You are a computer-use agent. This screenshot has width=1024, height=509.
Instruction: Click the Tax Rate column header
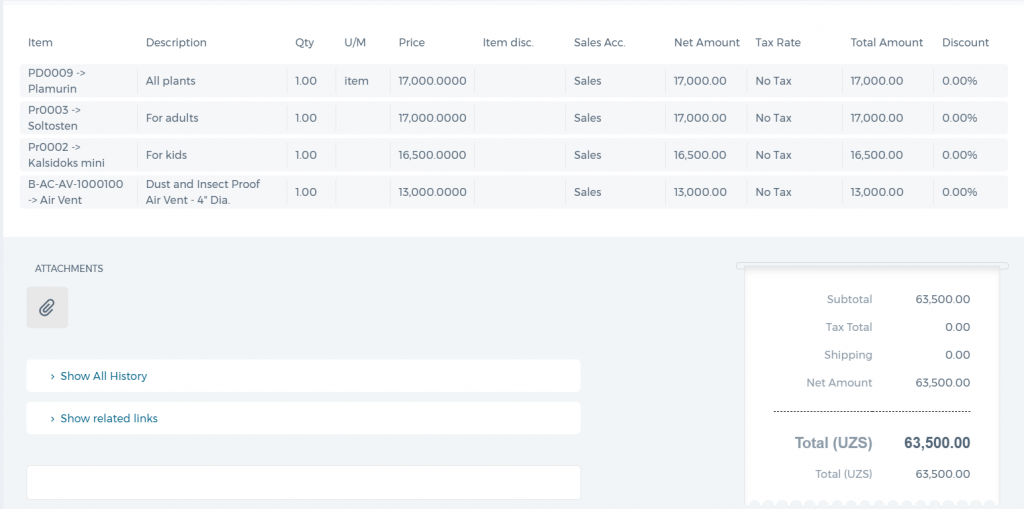pos(778,42)
